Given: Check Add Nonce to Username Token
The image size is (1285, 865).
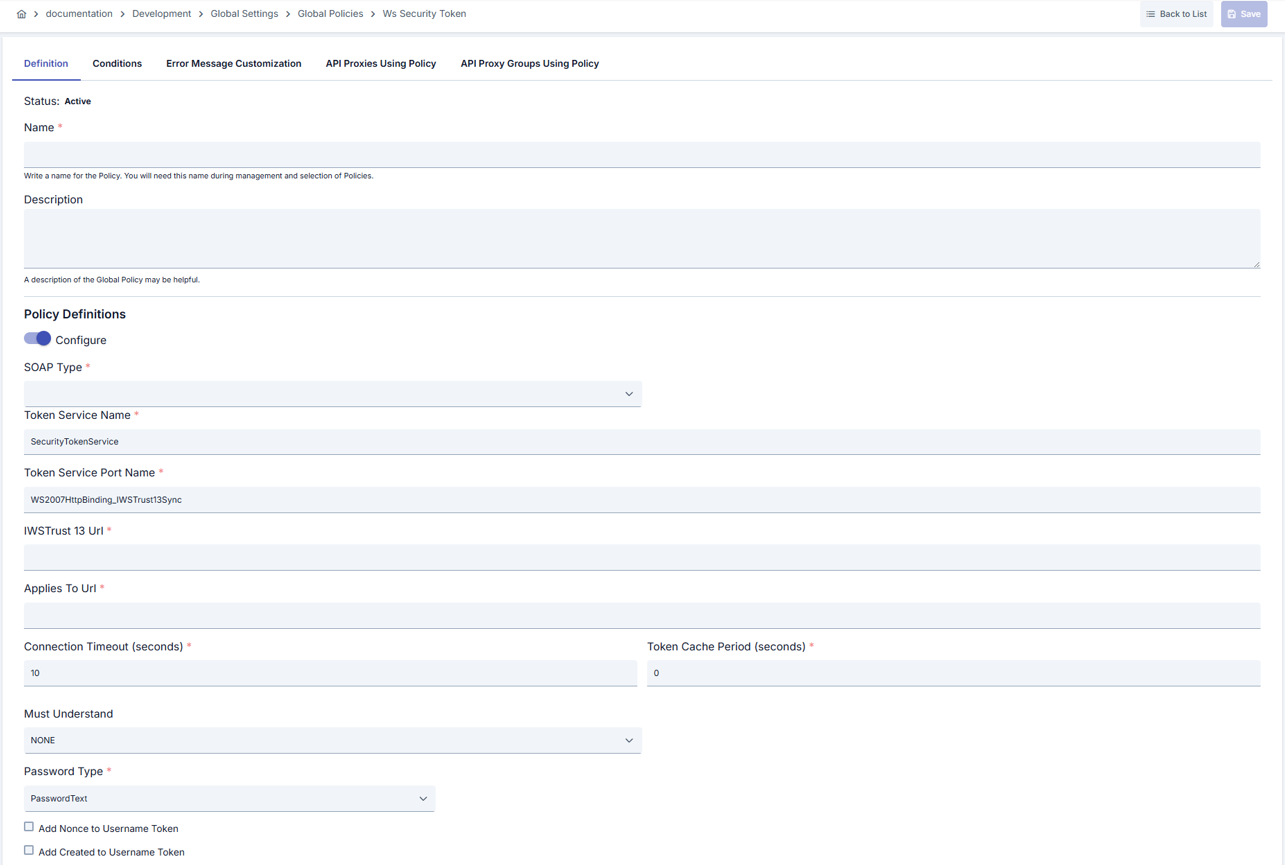Looking at the screenshot, I should [x=29, y=827].
